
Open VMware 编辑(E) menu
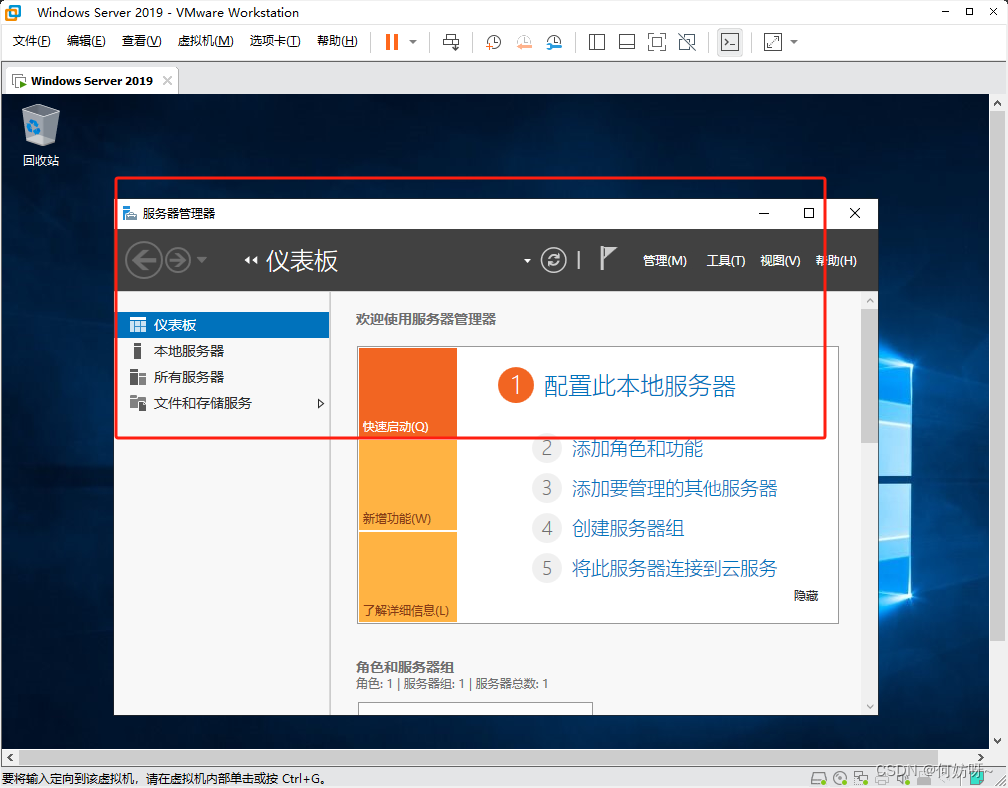[86, 41]
